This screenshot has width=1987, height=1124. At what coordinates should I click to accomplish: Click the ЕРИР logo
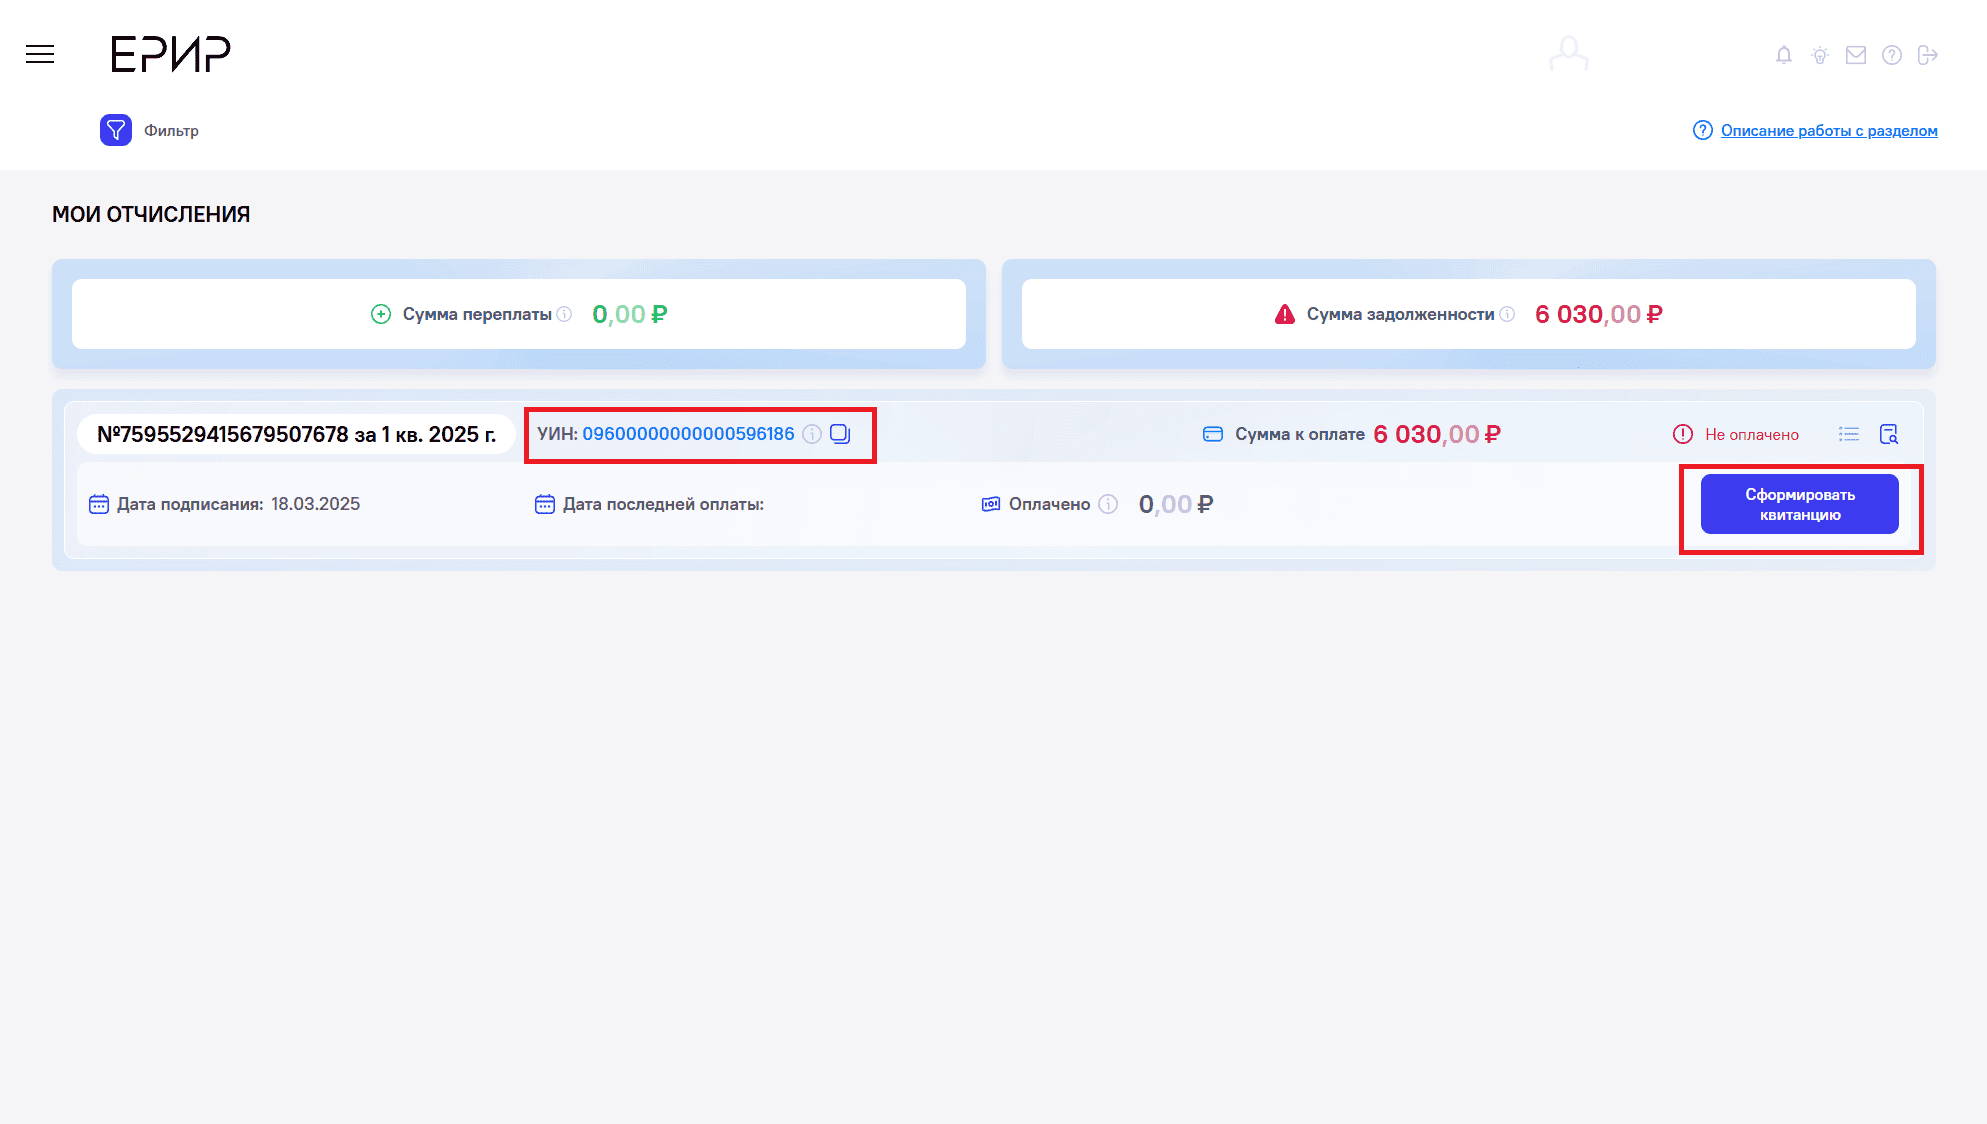pos(170,54)
